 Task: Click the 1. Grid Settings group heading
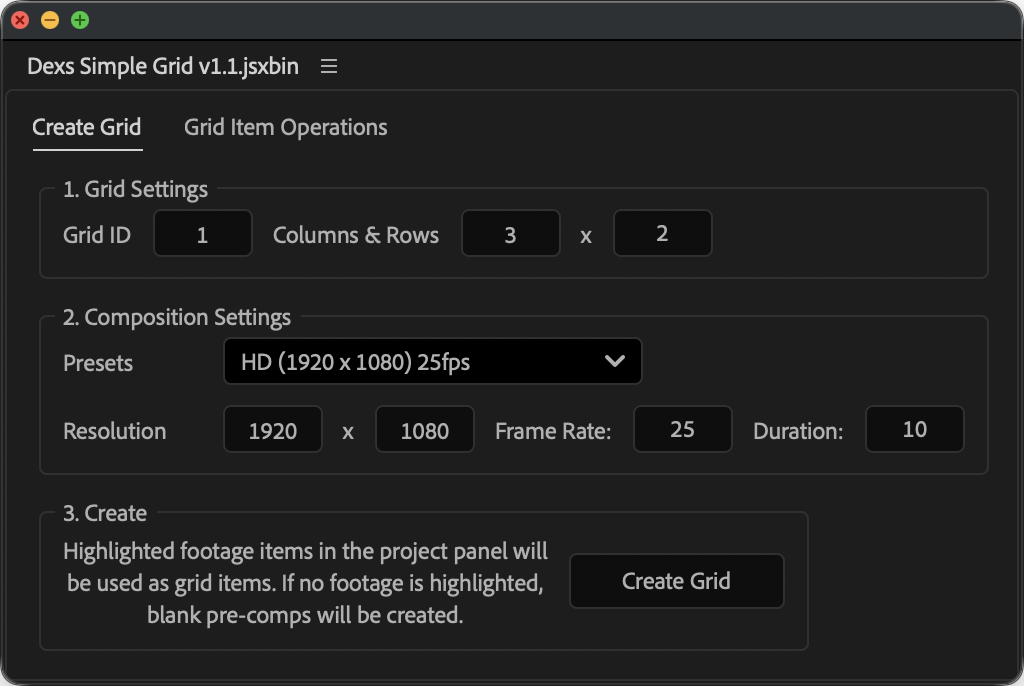click(135, 189)
